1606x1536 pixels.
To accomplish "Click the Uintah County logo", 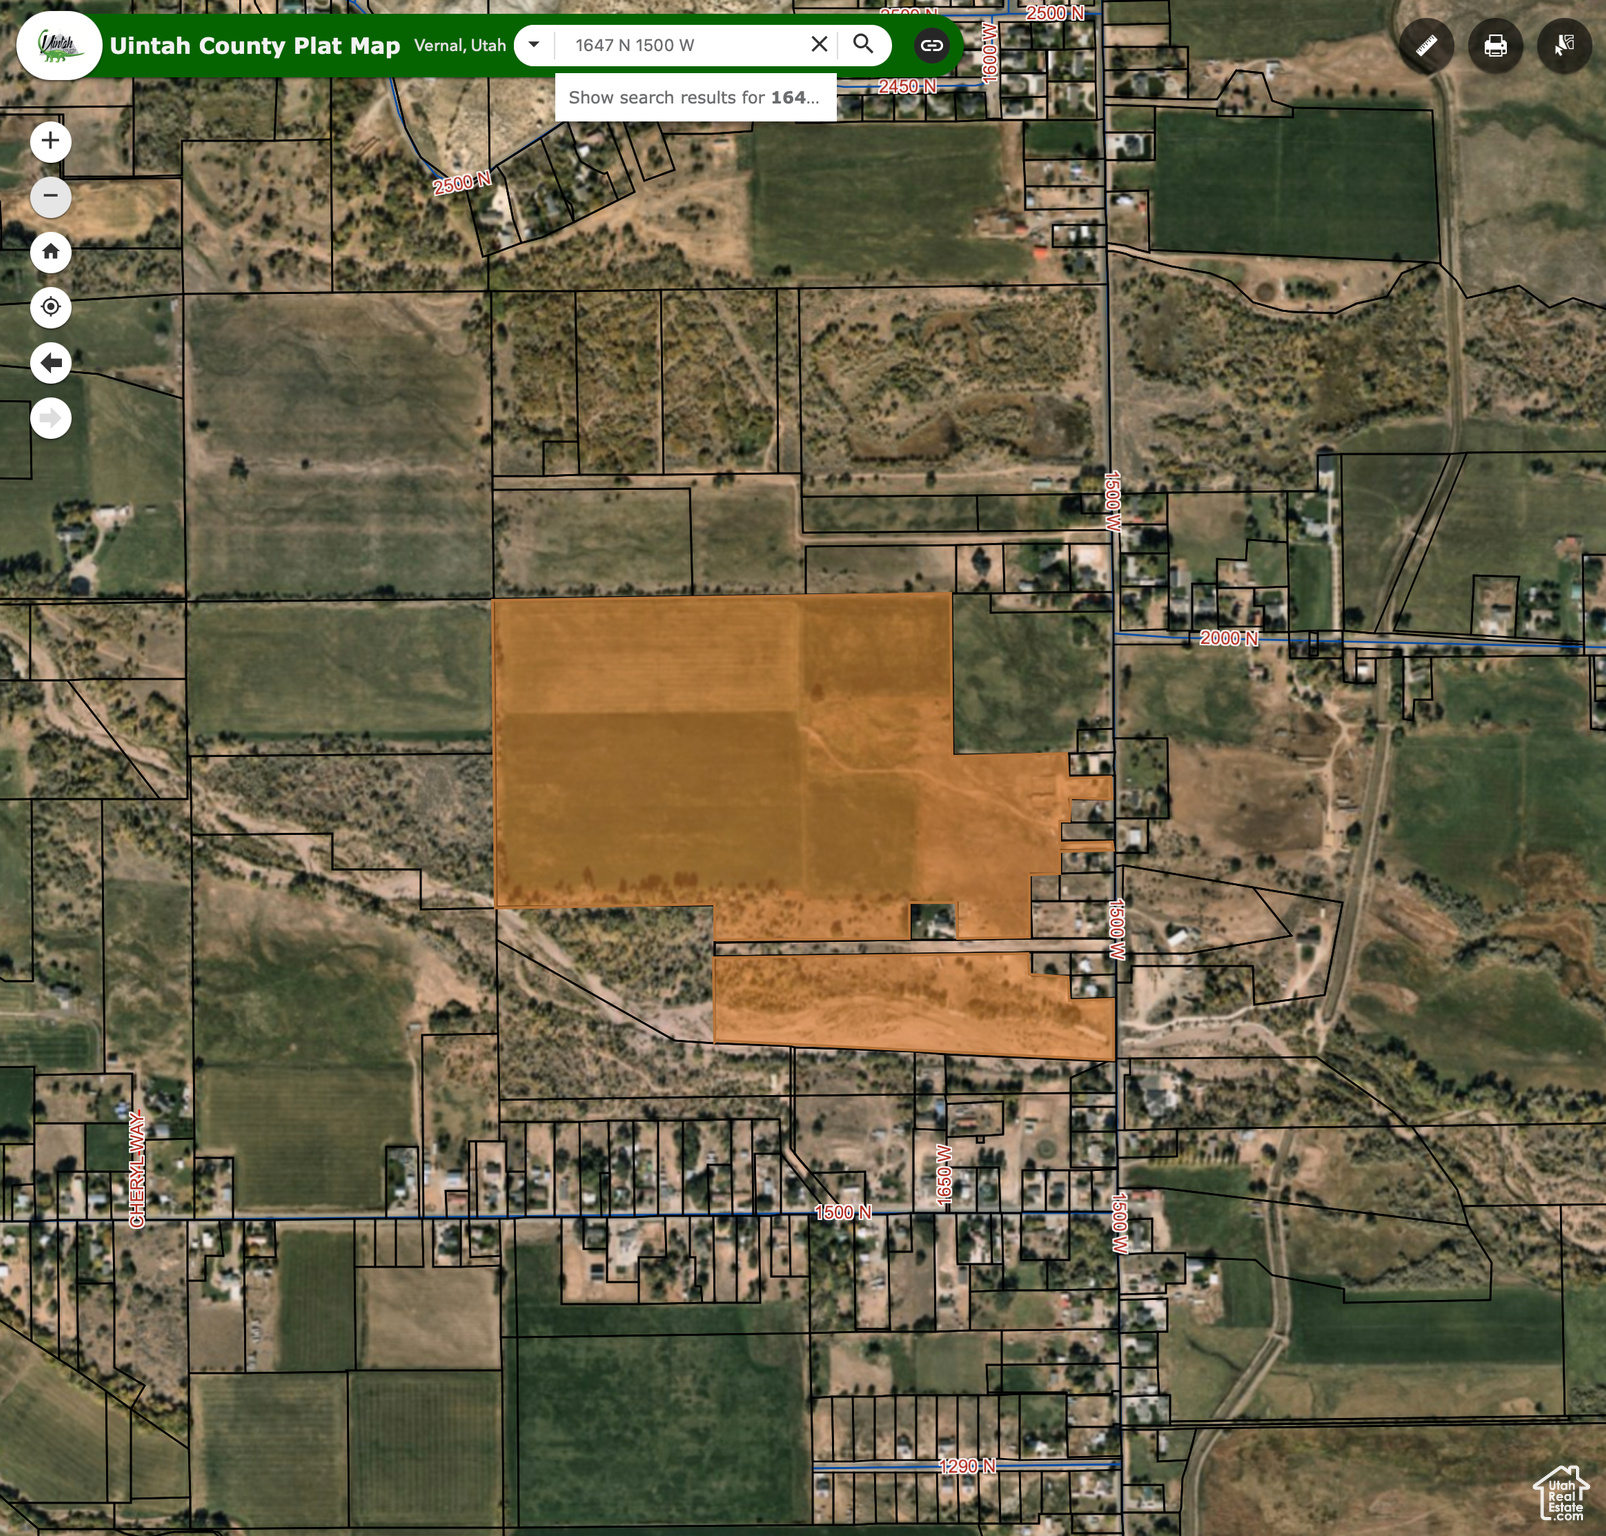I will click(x=59, y=46).
